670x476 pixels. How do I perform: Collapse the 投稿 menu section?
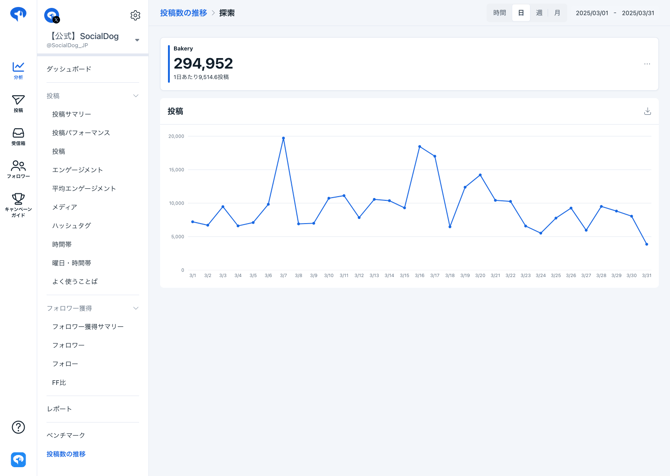tap(136, 96)
